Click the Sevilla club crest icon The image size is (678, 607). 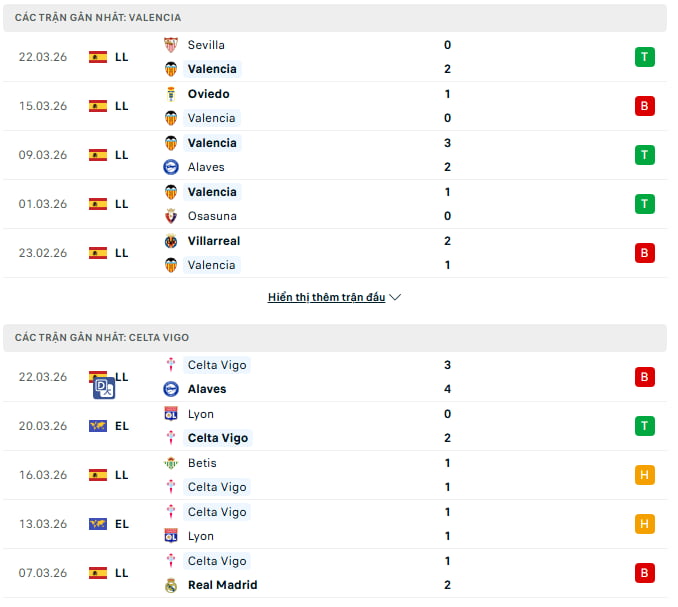(171, 45)
